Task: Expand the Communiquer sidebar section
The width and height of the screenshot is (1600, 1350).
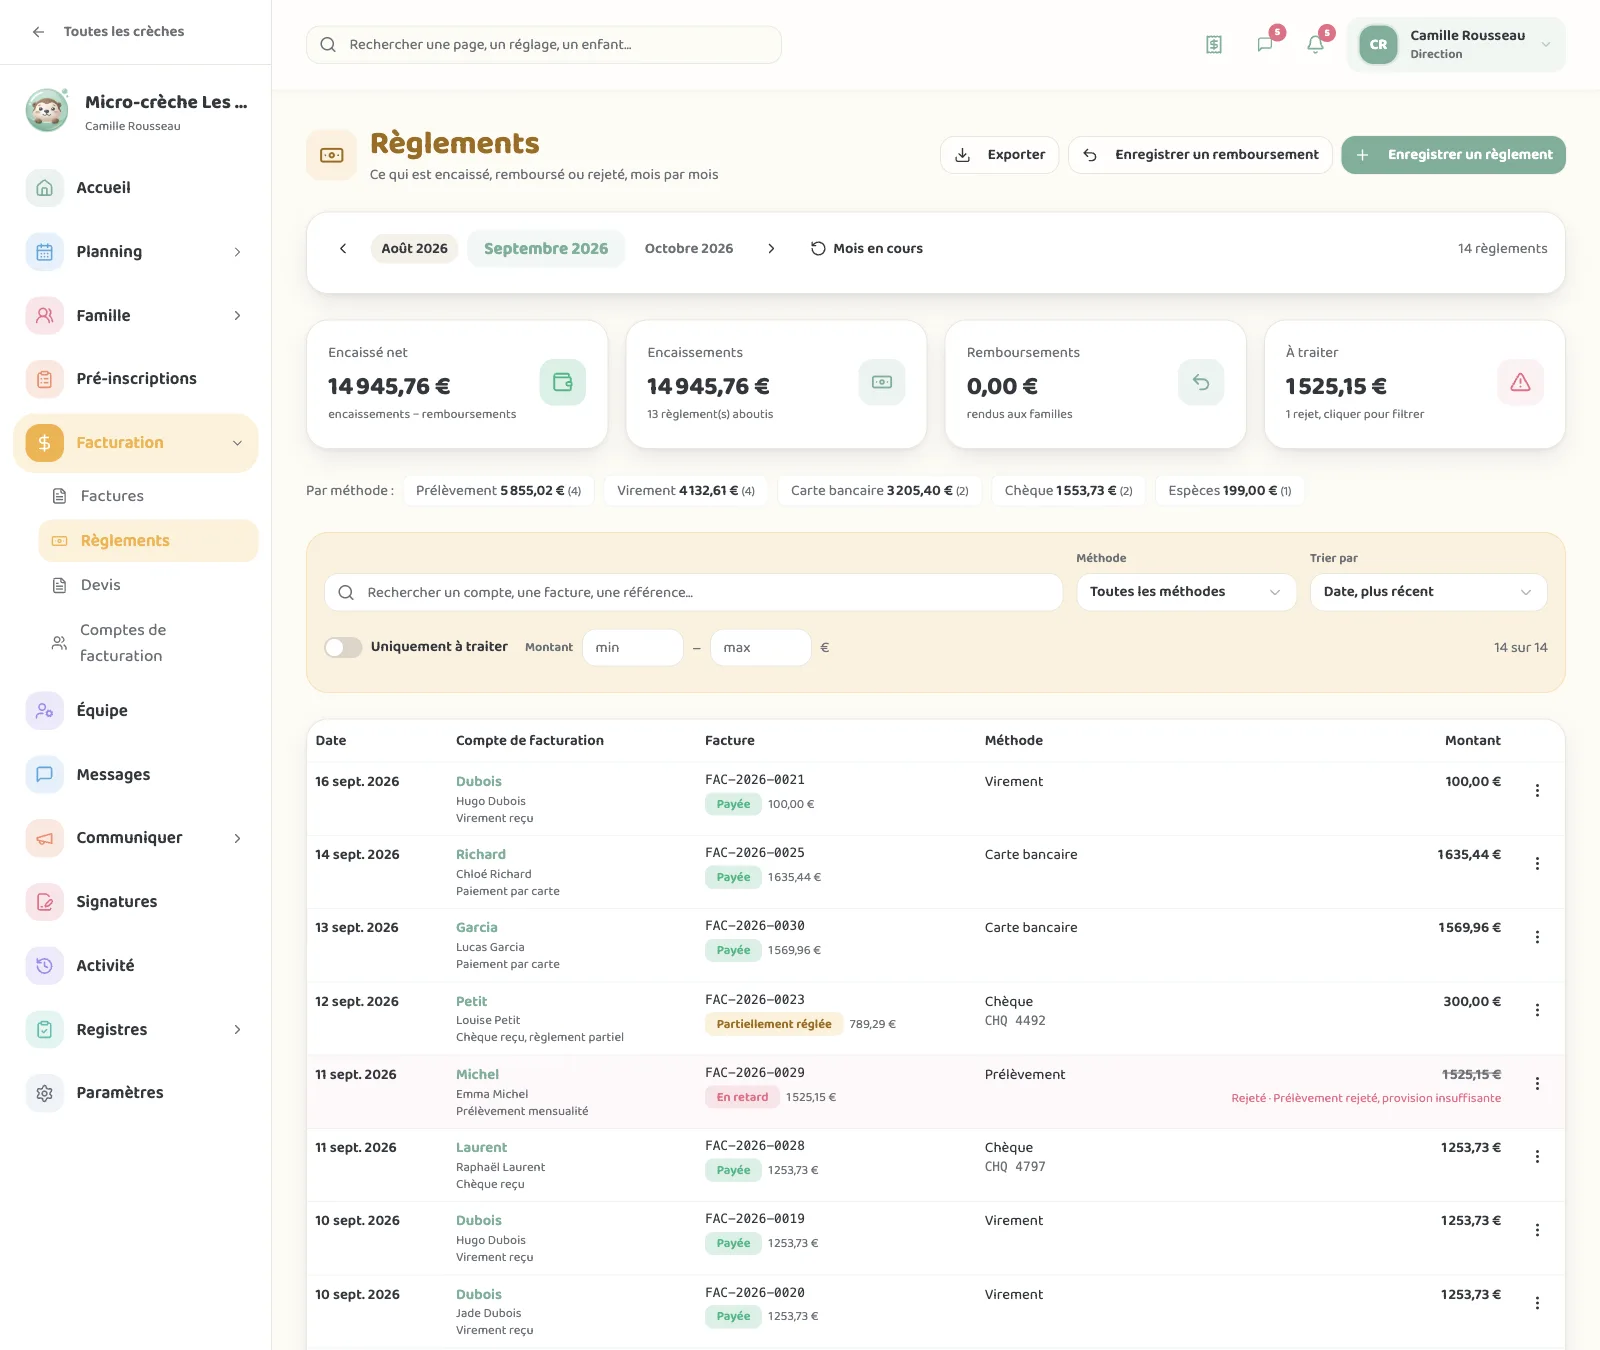Action: coord(237,838)
